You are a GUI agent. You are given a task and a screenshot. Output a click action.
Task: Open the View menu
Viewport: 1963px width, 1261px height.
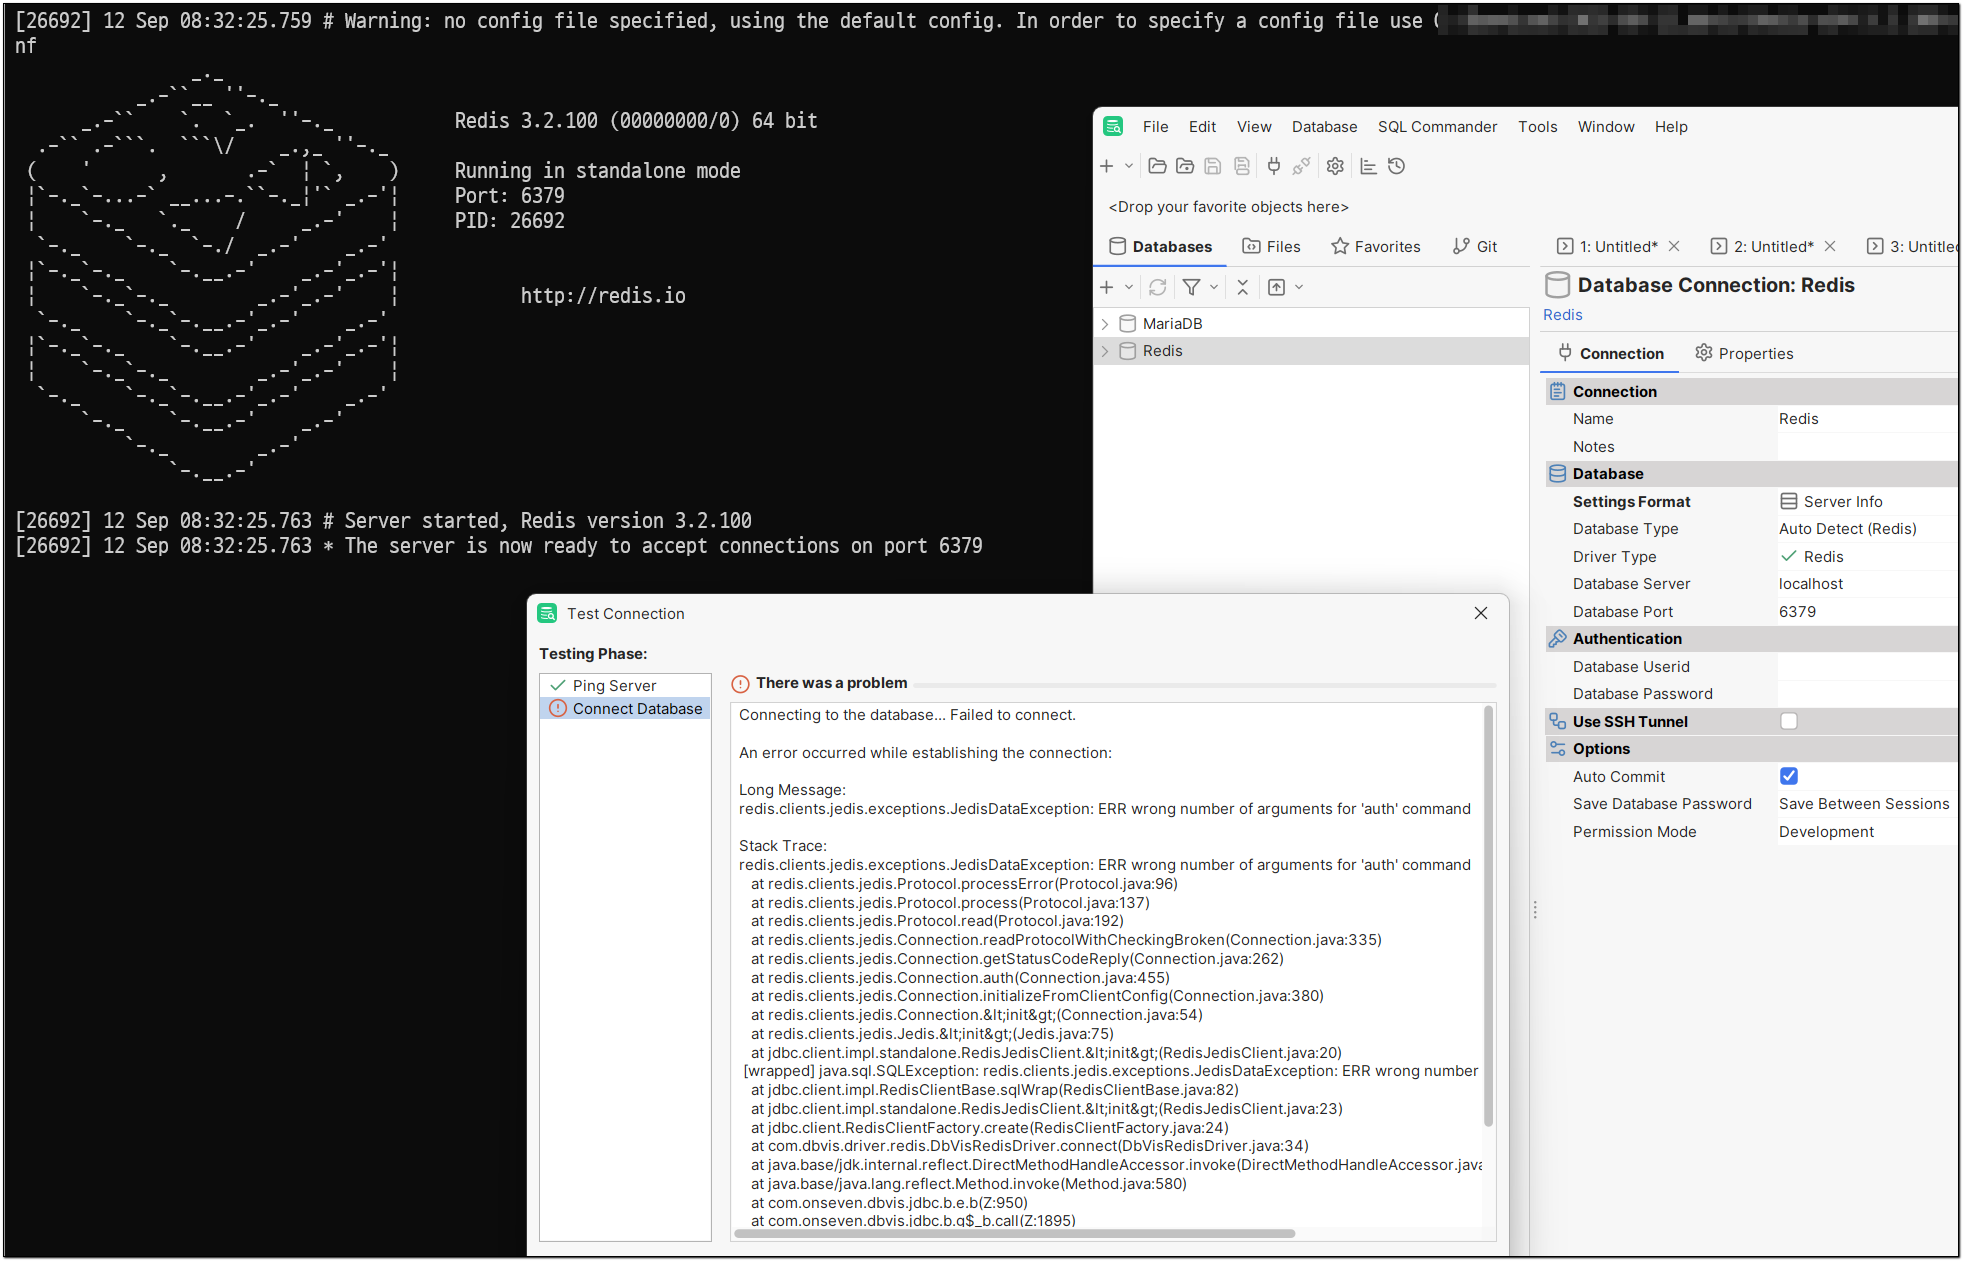1254,127
